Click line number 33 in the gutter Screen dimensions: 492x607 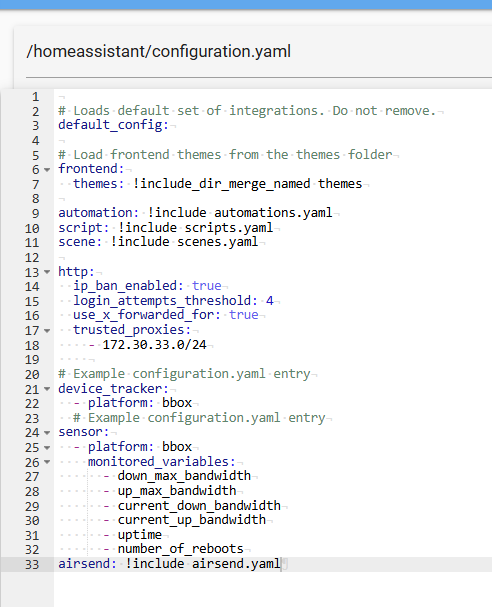[32, 564]
